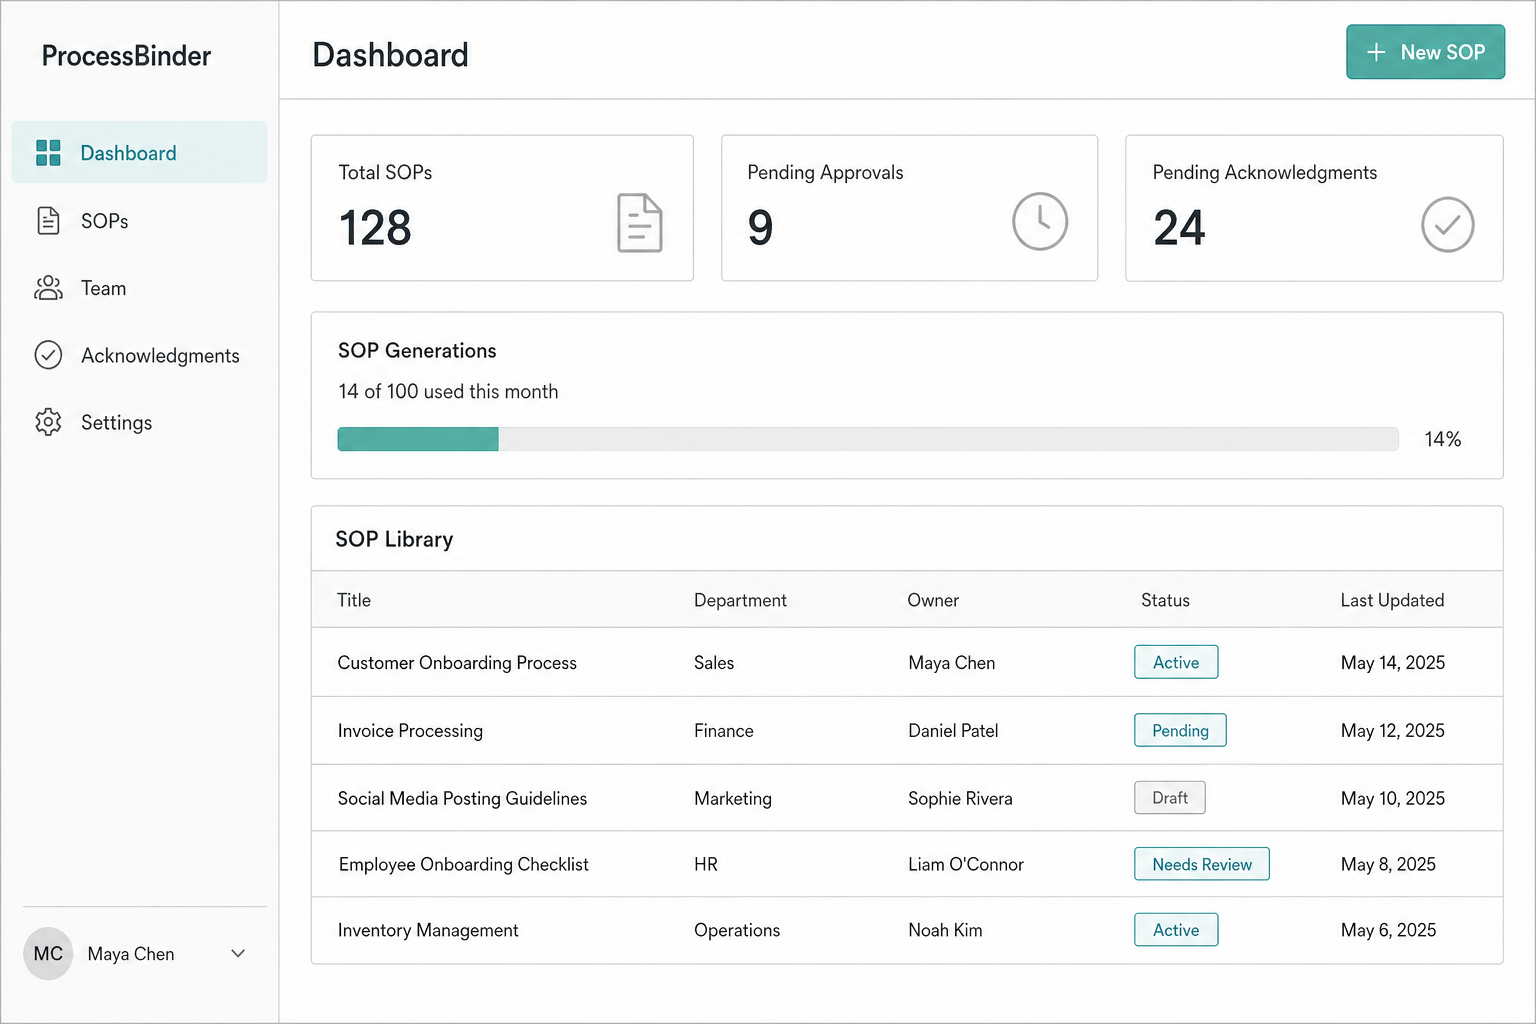Open the Total SOPs 128 card
1536x1024 pixels.
[502, 208]
